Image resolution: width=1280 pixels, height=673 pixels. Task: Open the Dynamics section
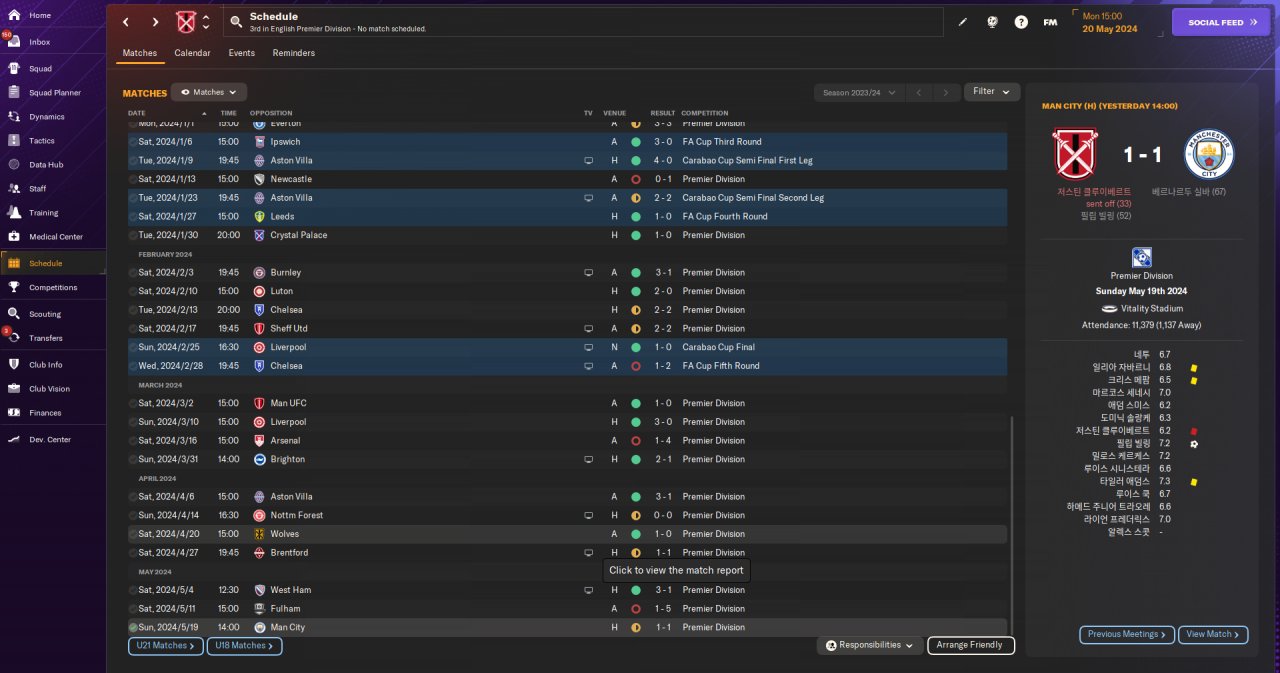point(46,117)
